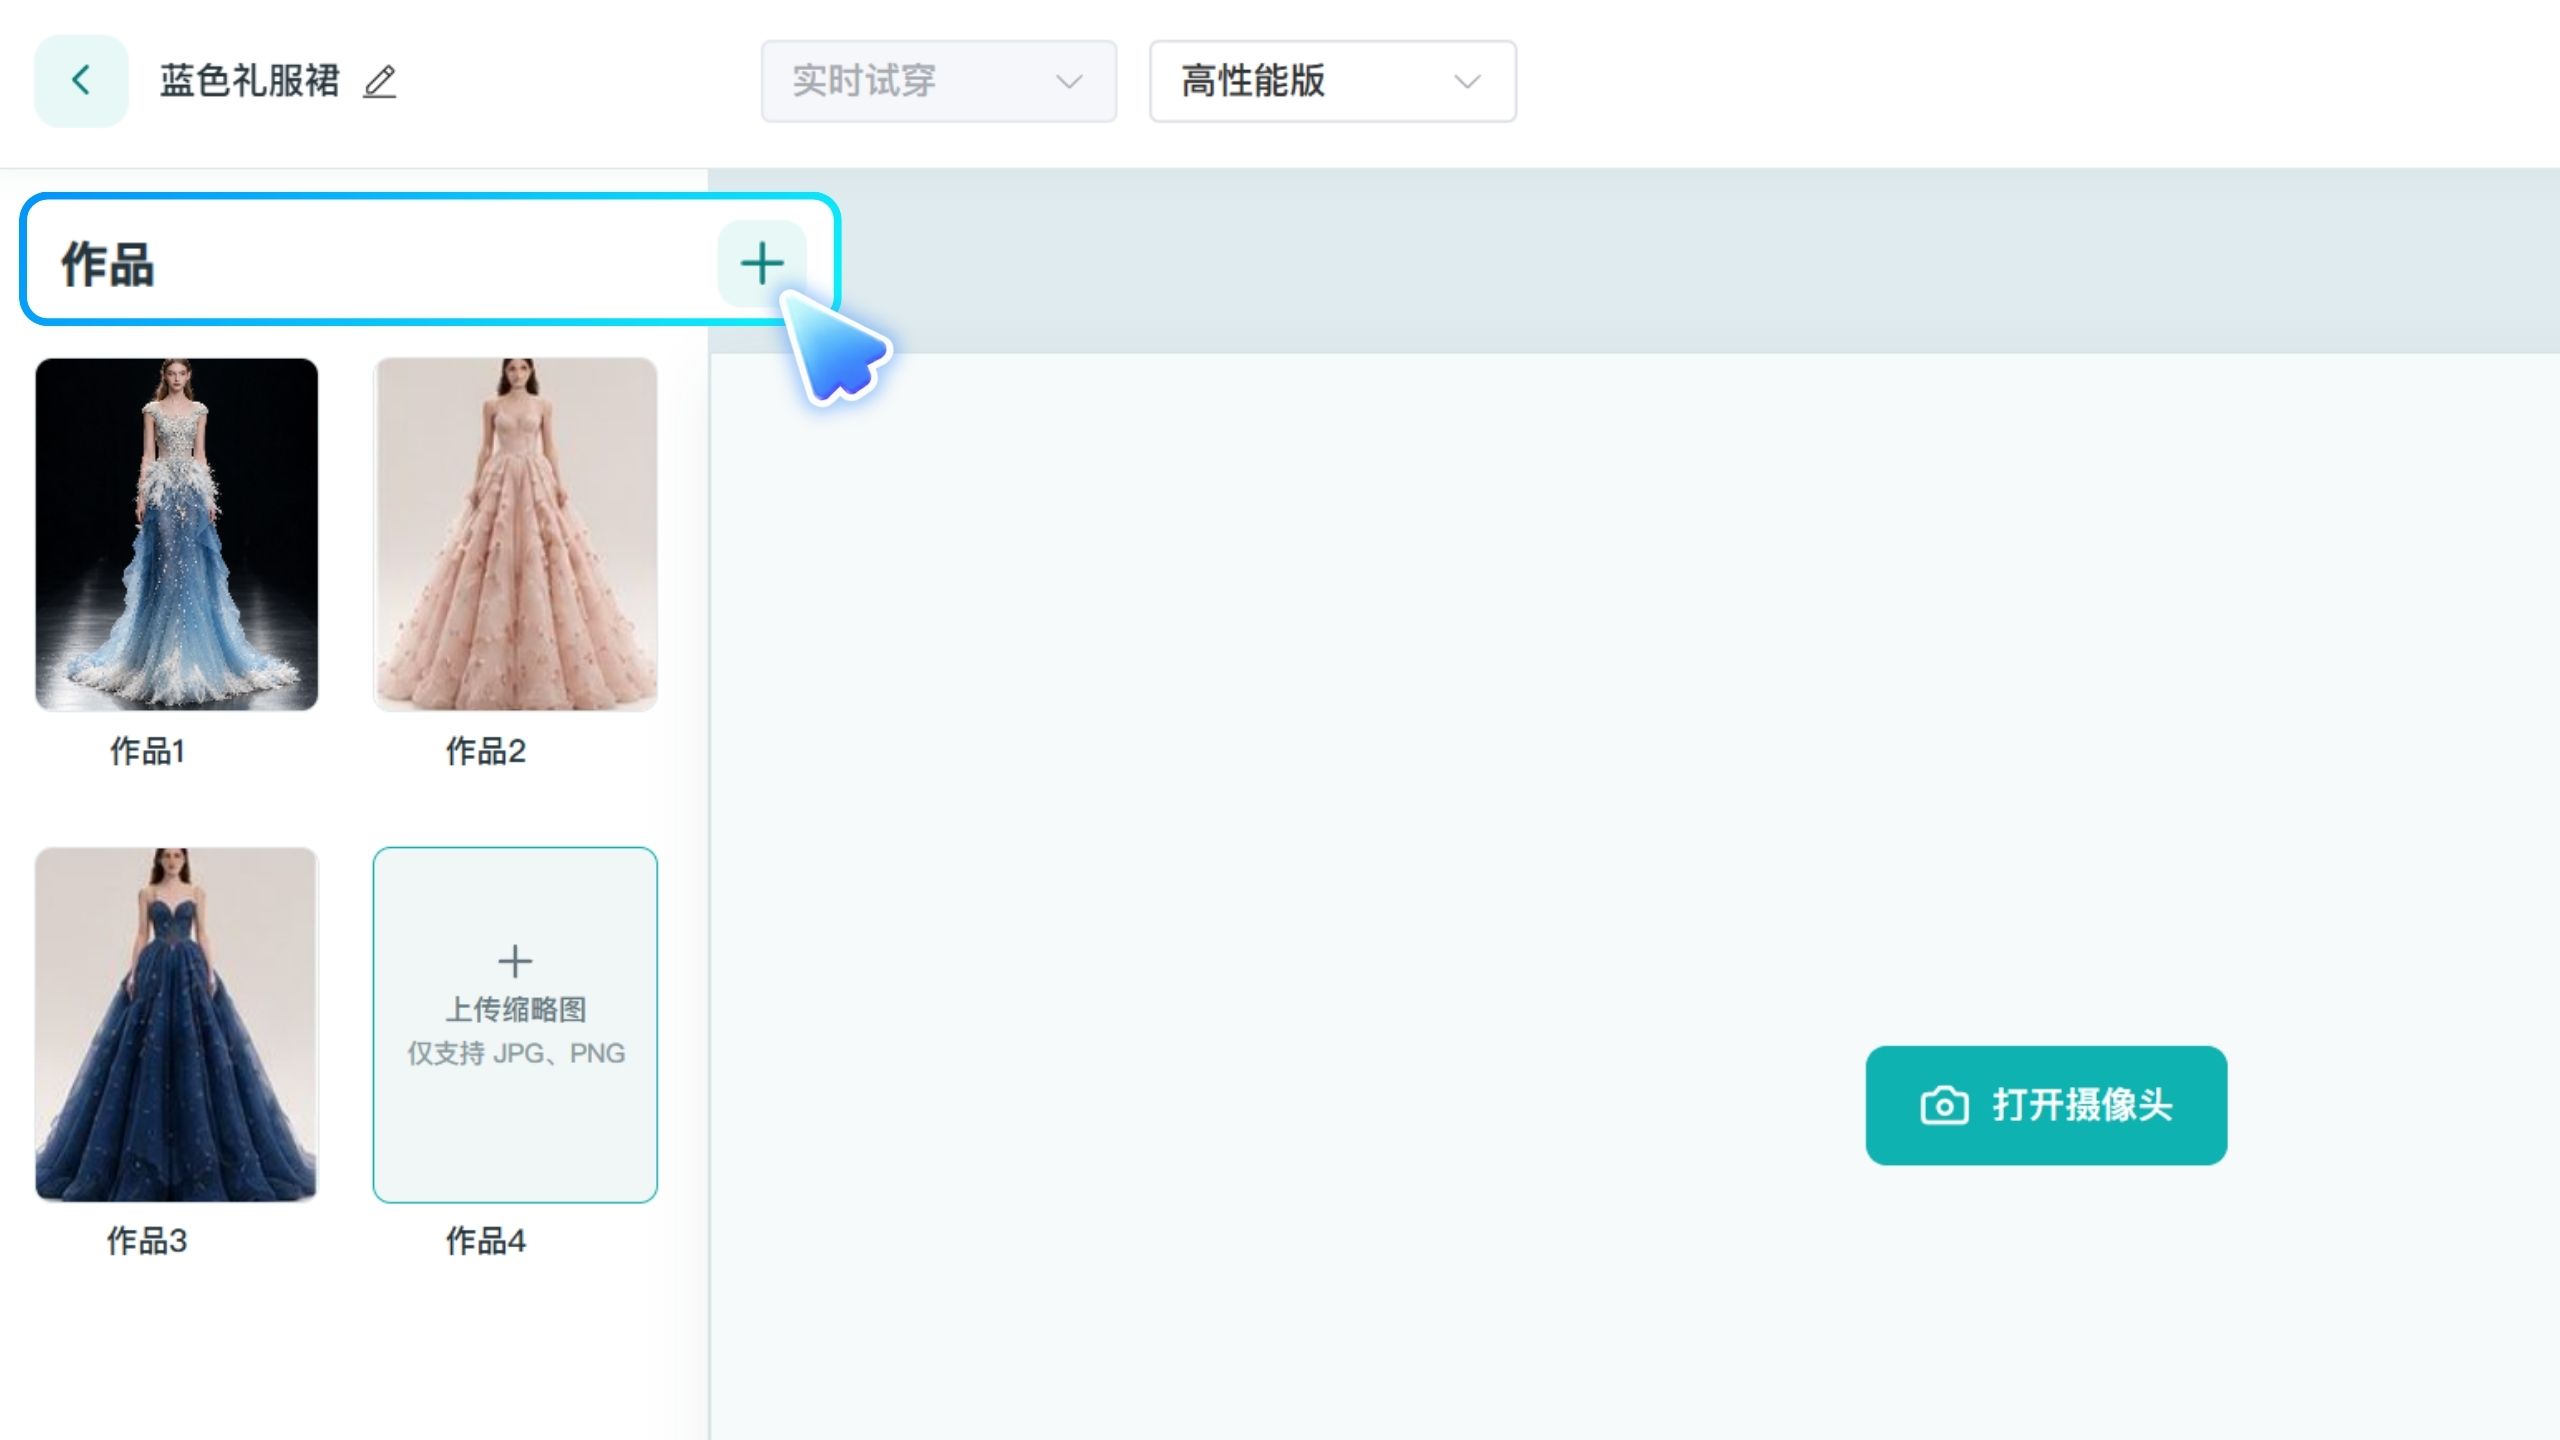Screen dimensions: 2560x1440
Task: Click the 作品4 label
Action: point(485,1241)
